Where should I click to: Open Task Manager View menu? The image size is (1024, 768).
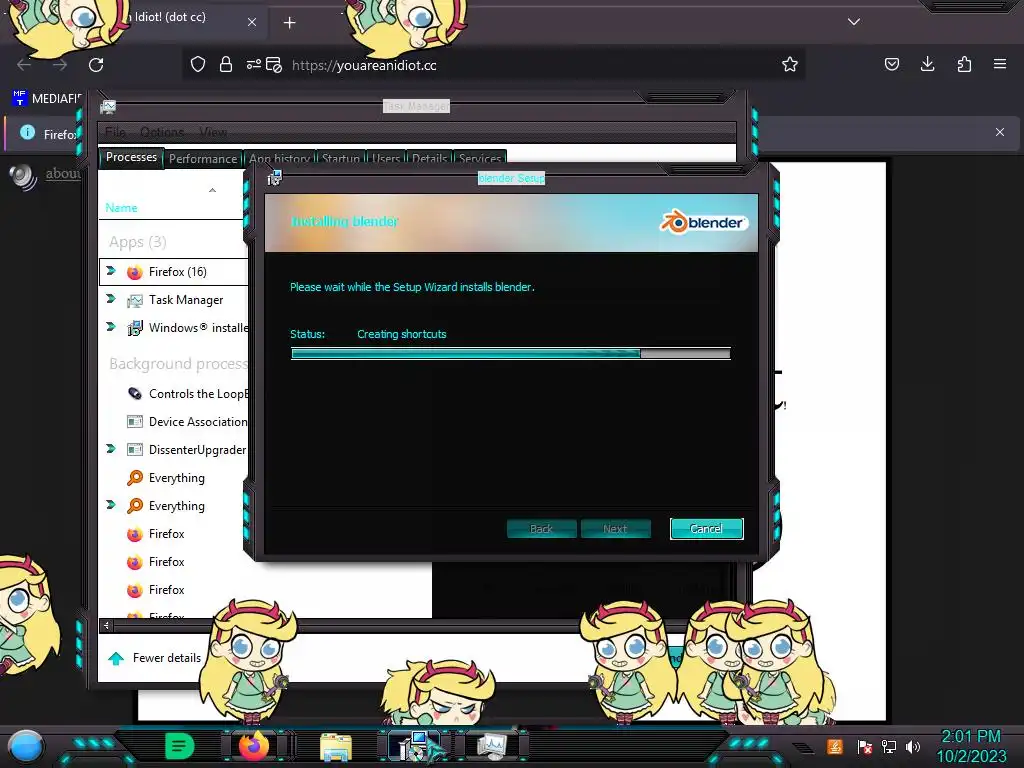point(213,133)
